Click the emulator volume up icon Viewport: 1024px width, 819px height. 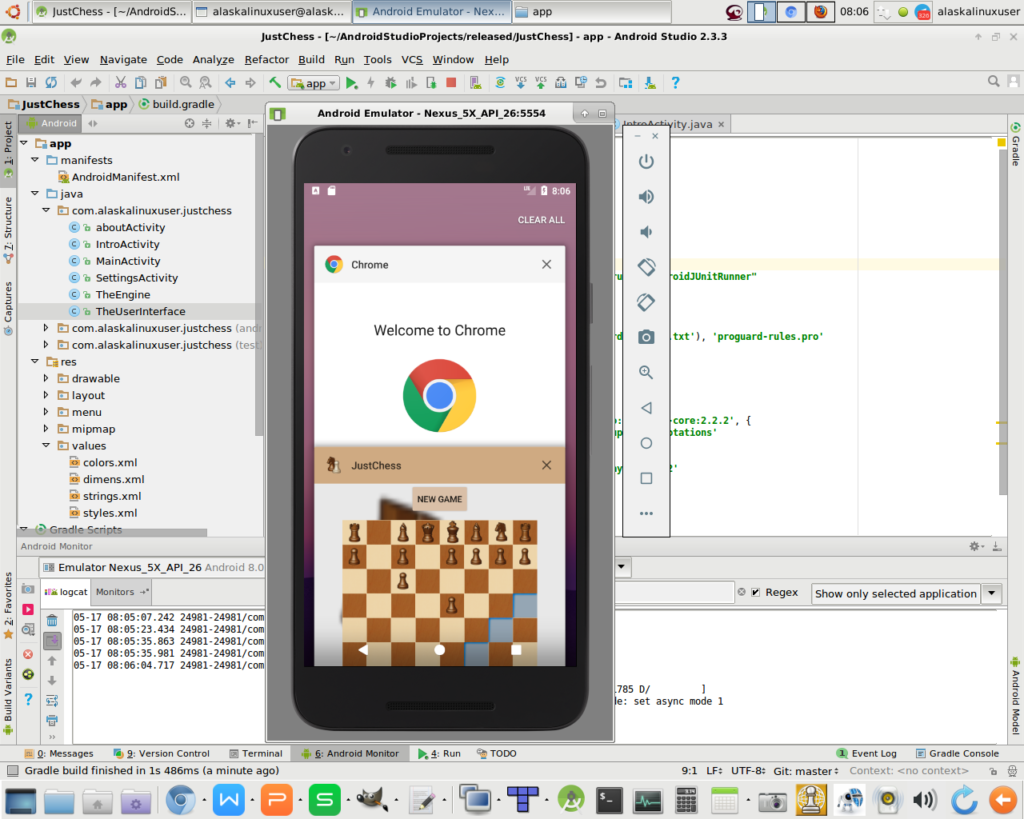(646, 197)
